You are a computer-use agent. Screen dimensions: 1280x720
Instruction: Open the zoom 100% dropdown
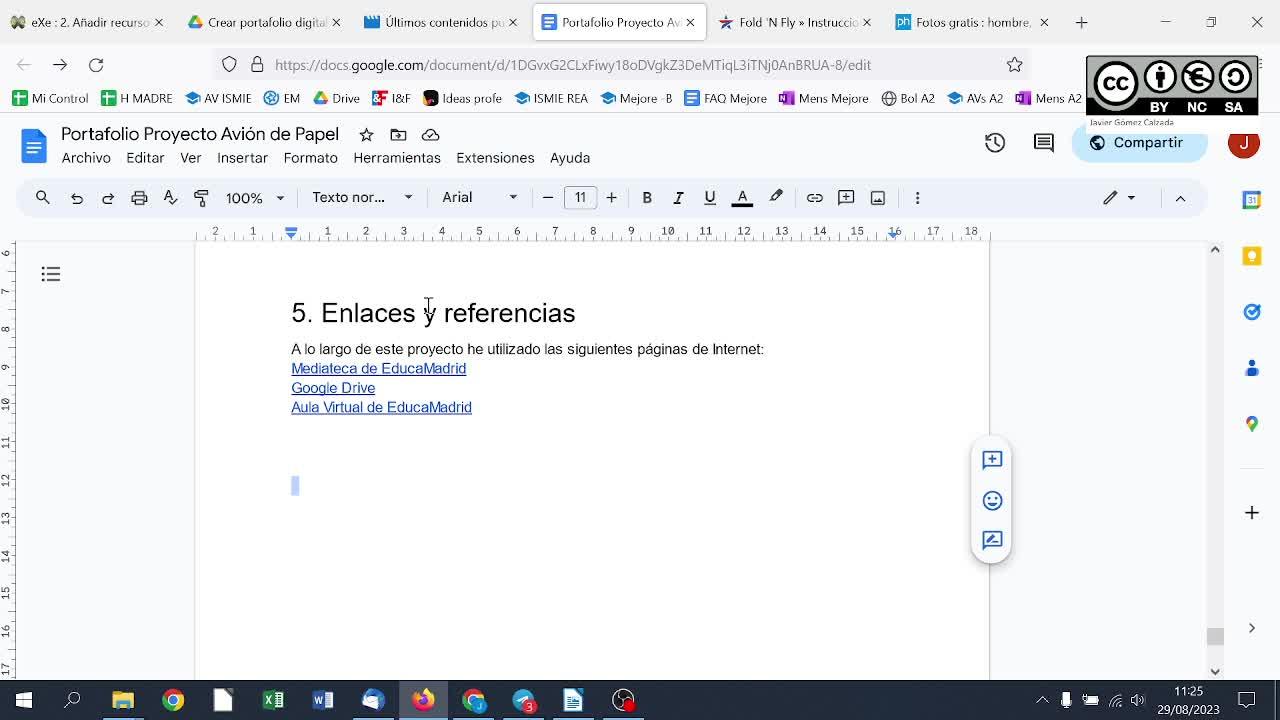[x=254, y=198]
